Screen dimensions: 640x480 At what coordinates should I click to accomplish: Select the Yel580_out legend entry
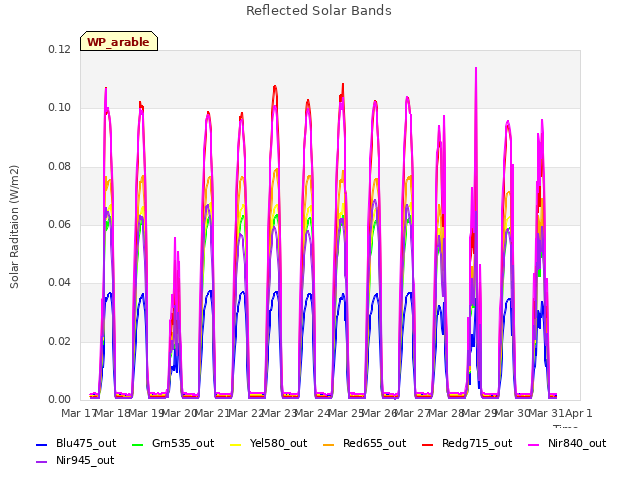[x=269, y=444]
